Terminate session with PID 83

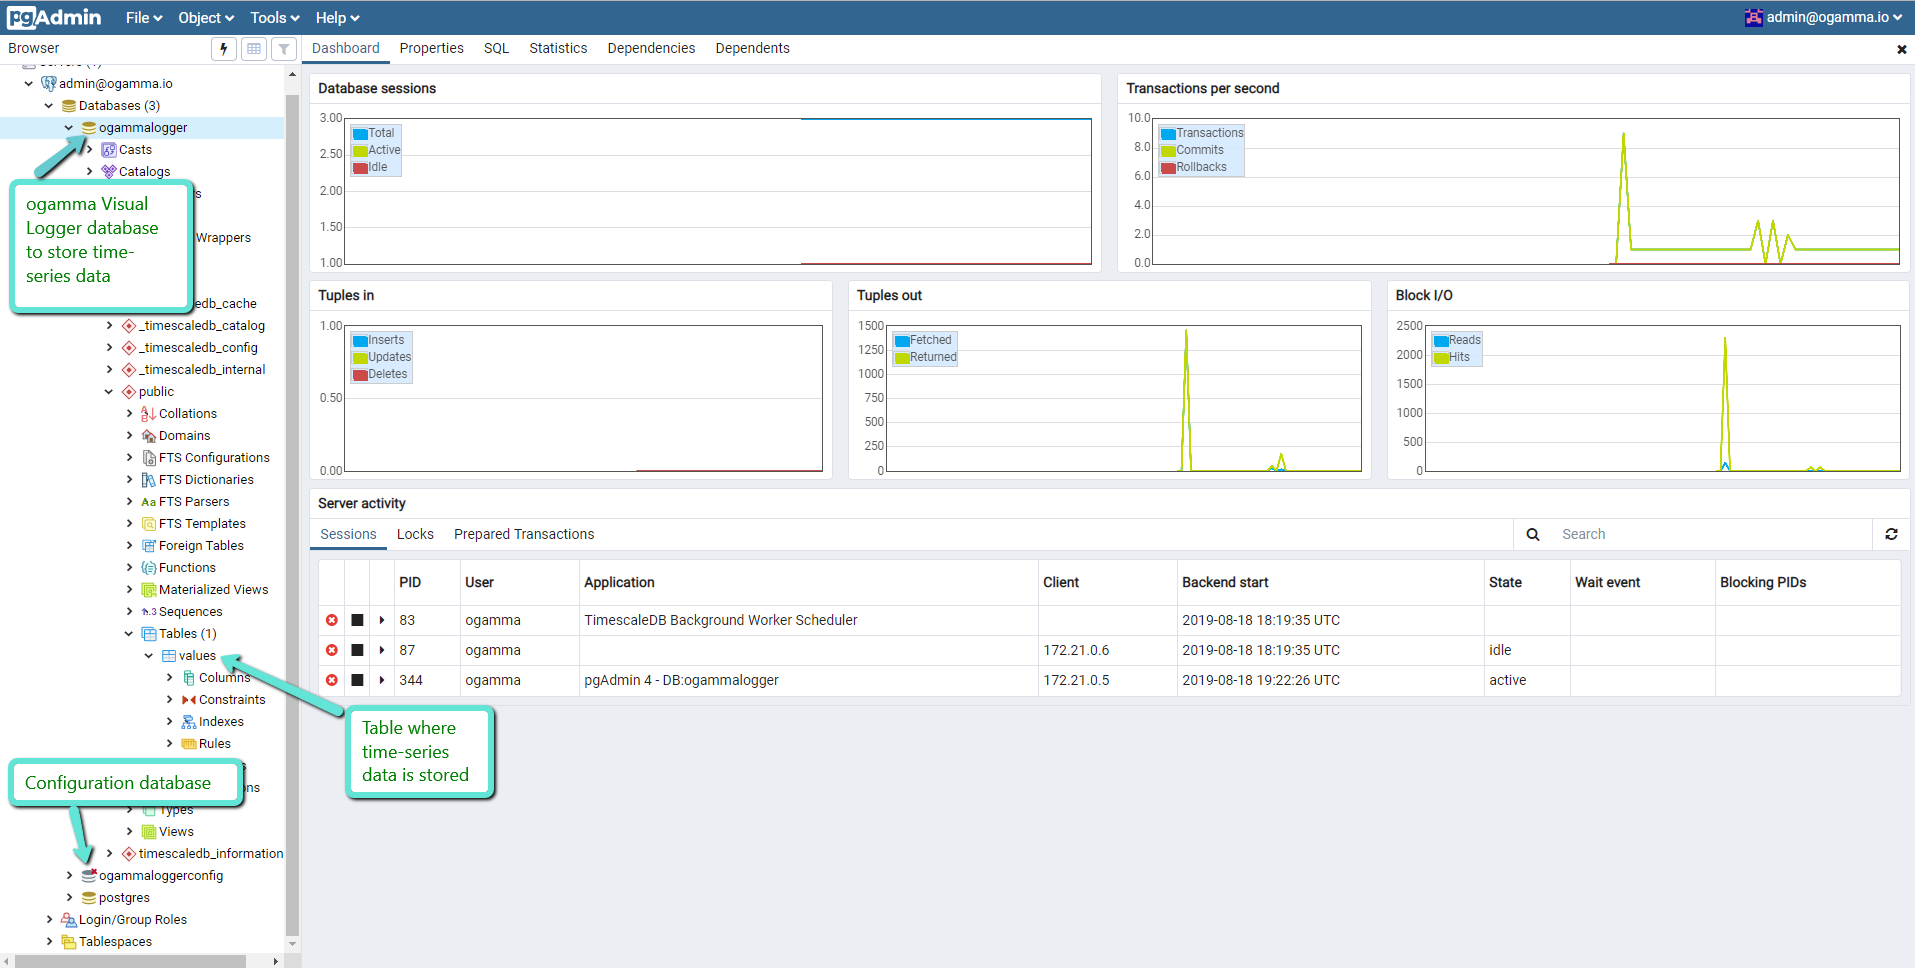point(332,620)
